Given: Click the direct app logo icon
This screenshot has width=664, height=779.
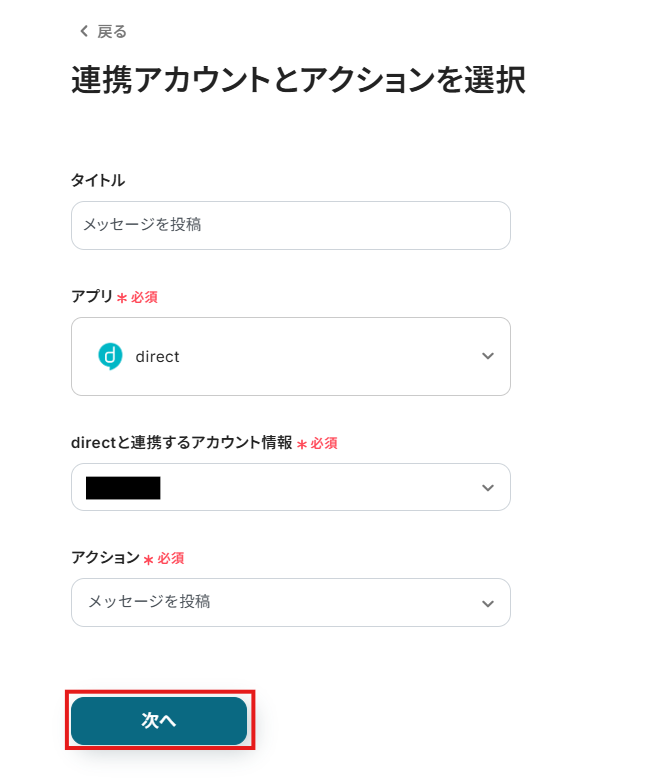Looking at the screenshot, I should point(110,356).
